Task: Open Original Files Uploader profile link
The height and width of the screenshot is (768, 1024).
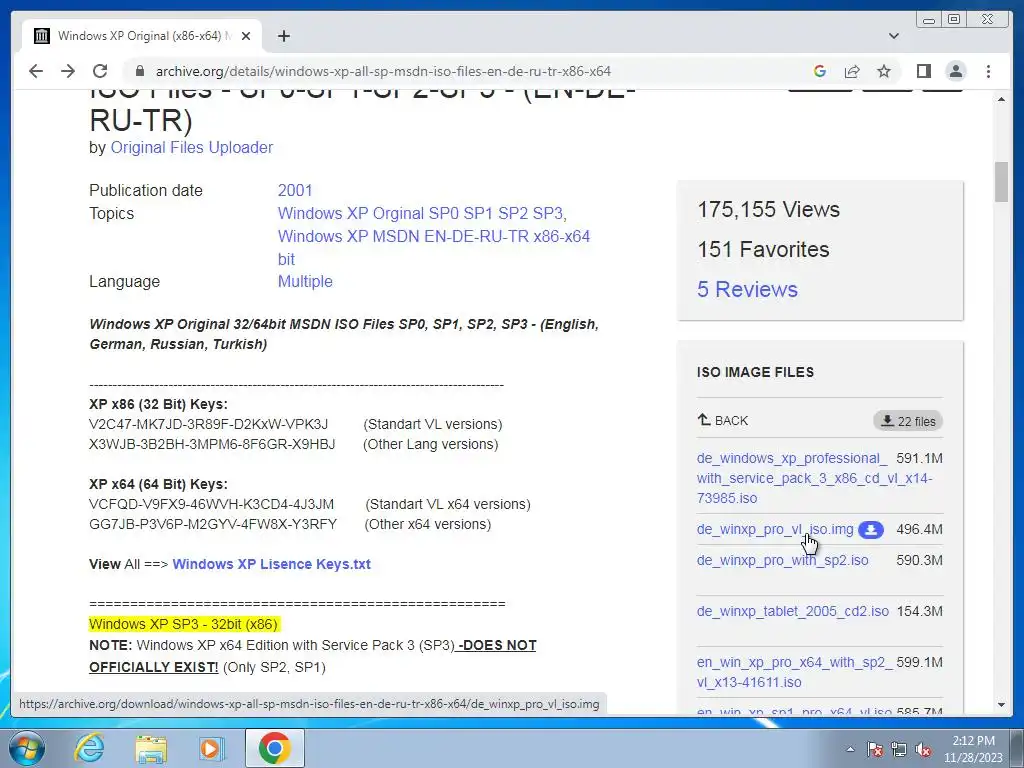Action: pos(191,148)
